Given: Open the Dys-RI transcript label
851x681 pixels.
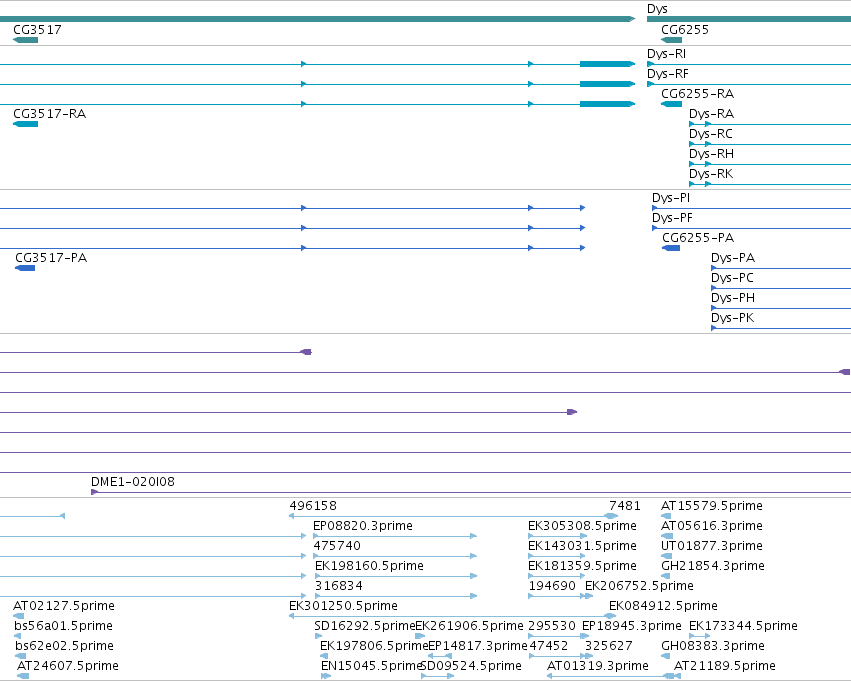Looking at the screenshot, I should click(666, 54).
